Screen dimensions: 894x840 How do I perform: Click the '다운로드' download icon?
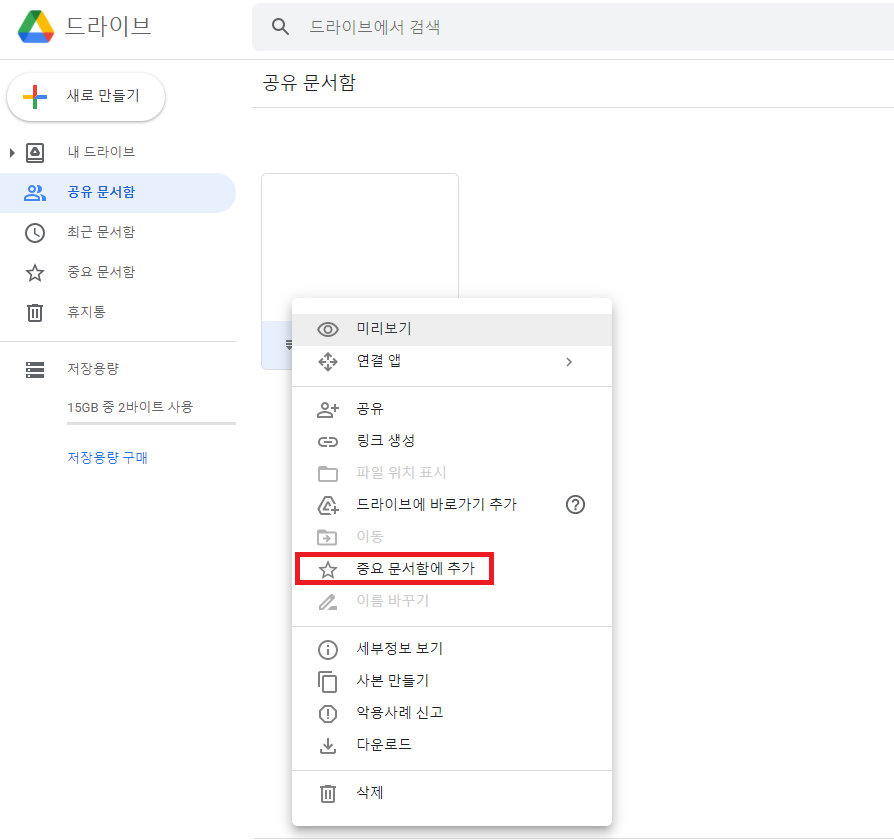[x=328, y=745]
